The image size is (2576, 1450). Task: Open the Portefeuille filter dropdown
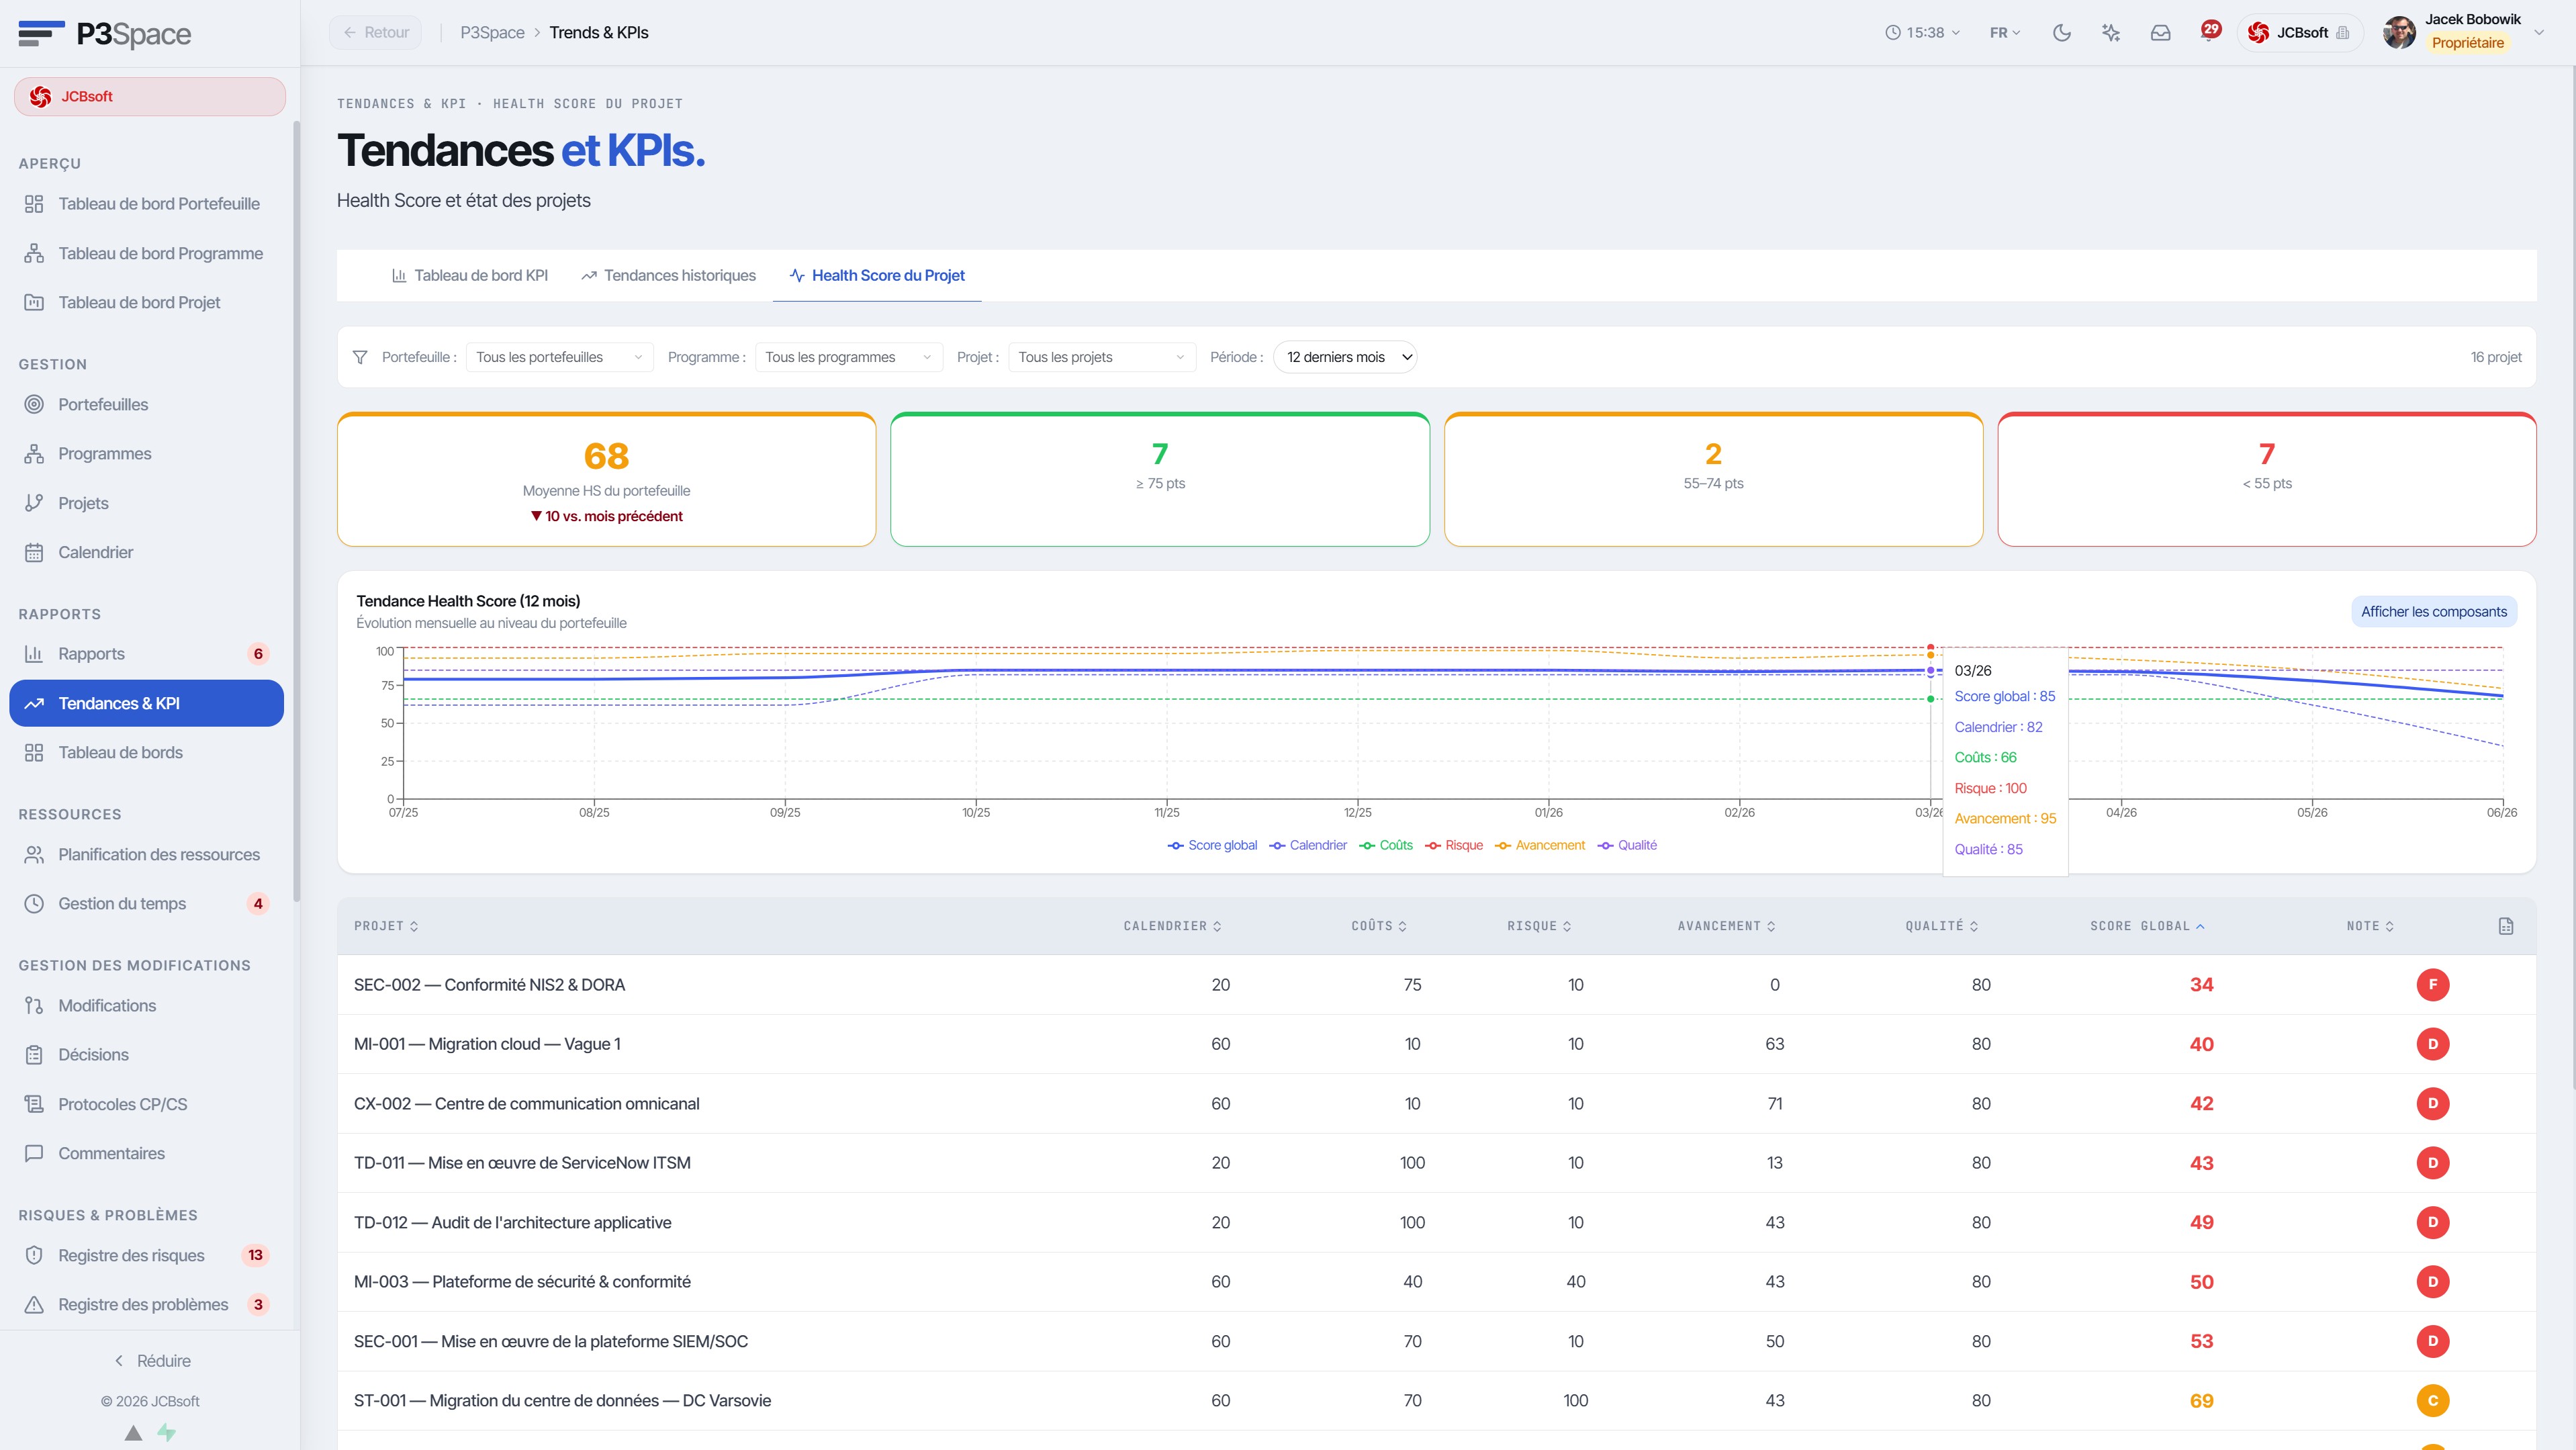[x=560, y=357]
